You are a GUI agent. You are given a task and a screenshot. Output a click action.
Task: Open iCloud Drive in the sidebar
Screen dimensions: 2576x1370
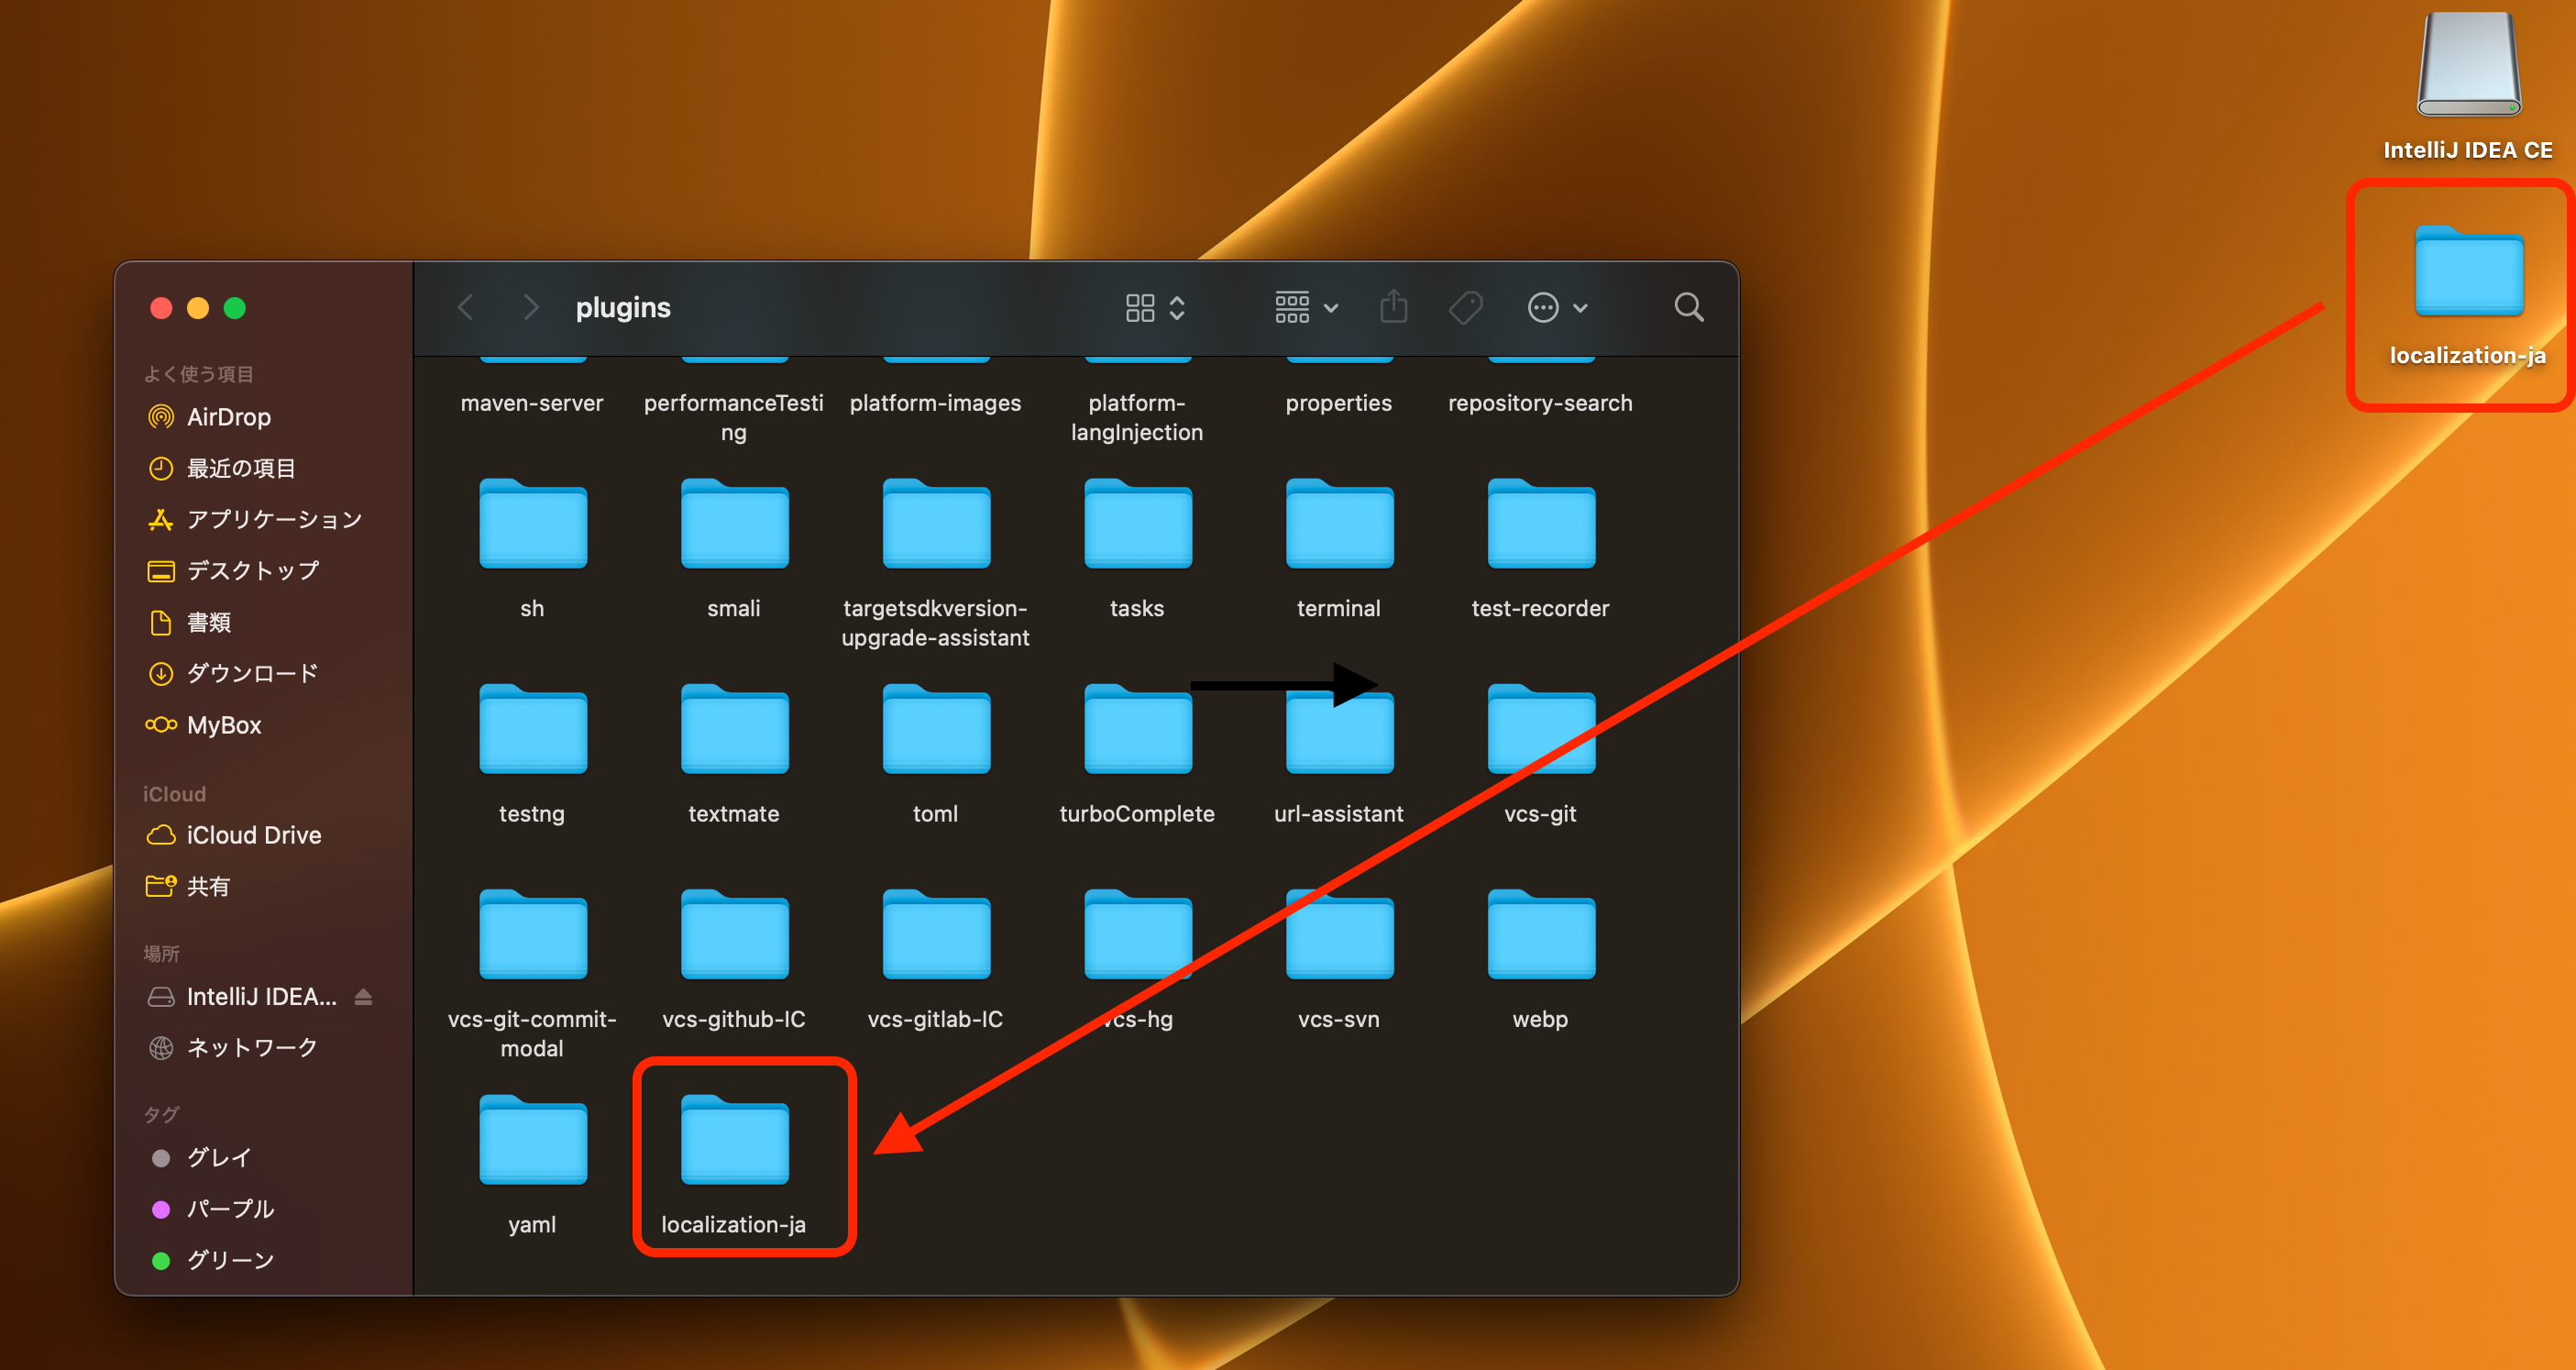click(x=253, y=835)
